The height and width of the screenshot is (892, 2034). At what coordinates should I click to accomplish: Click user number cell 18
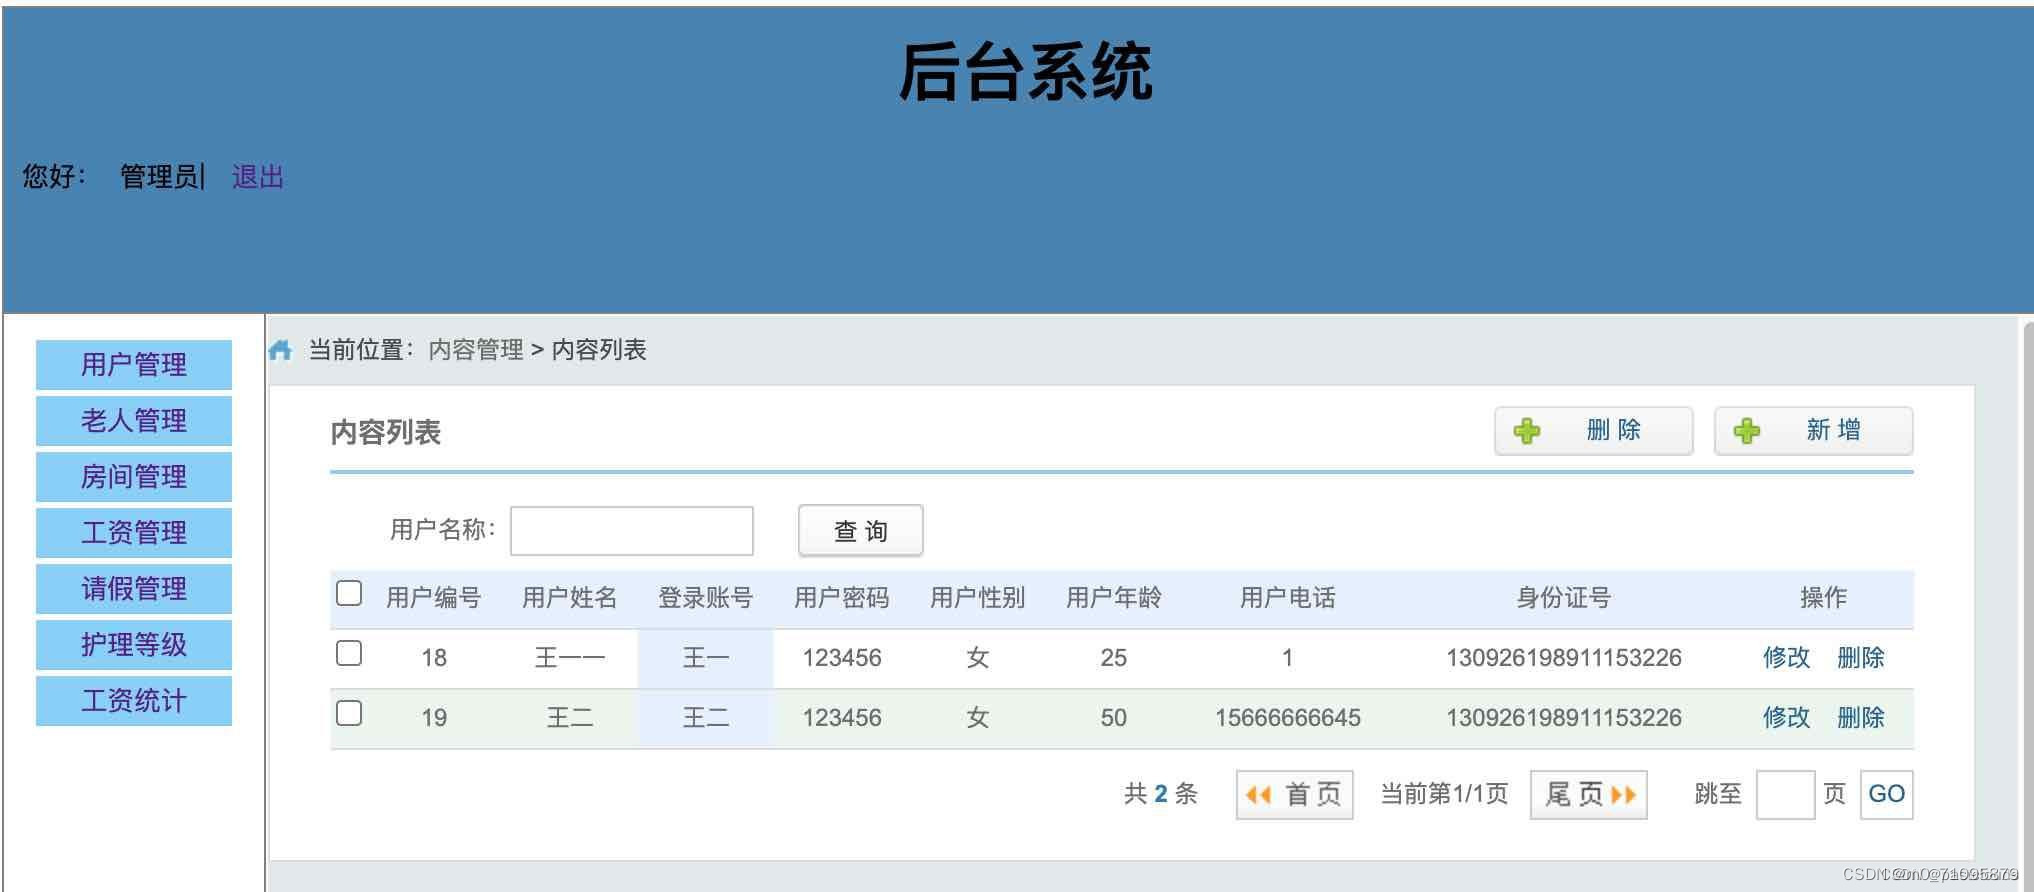[434, 658]
